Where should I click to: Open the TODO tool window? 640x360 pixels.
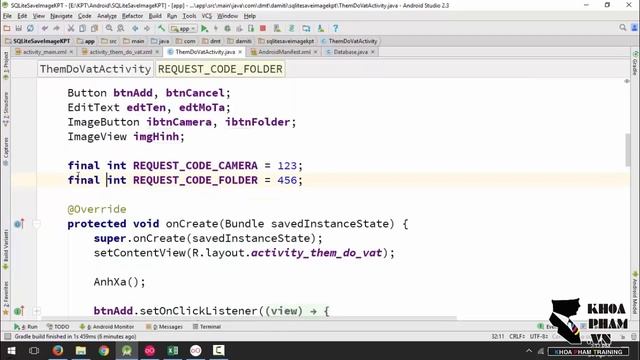(x=58, y=327)
